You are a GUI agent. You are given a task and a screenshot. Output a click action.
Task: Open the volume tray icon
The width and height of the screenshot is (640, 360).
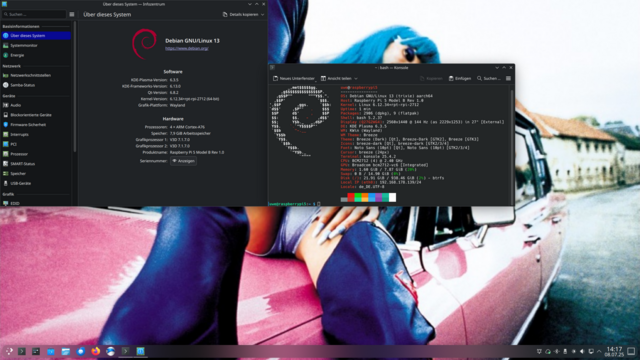[582, 351]
